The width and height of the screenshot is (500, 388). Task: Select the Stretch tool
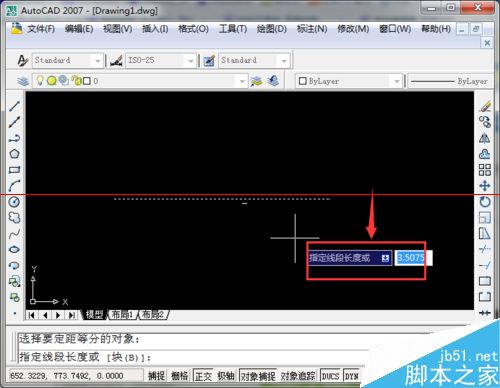[485, 234]
